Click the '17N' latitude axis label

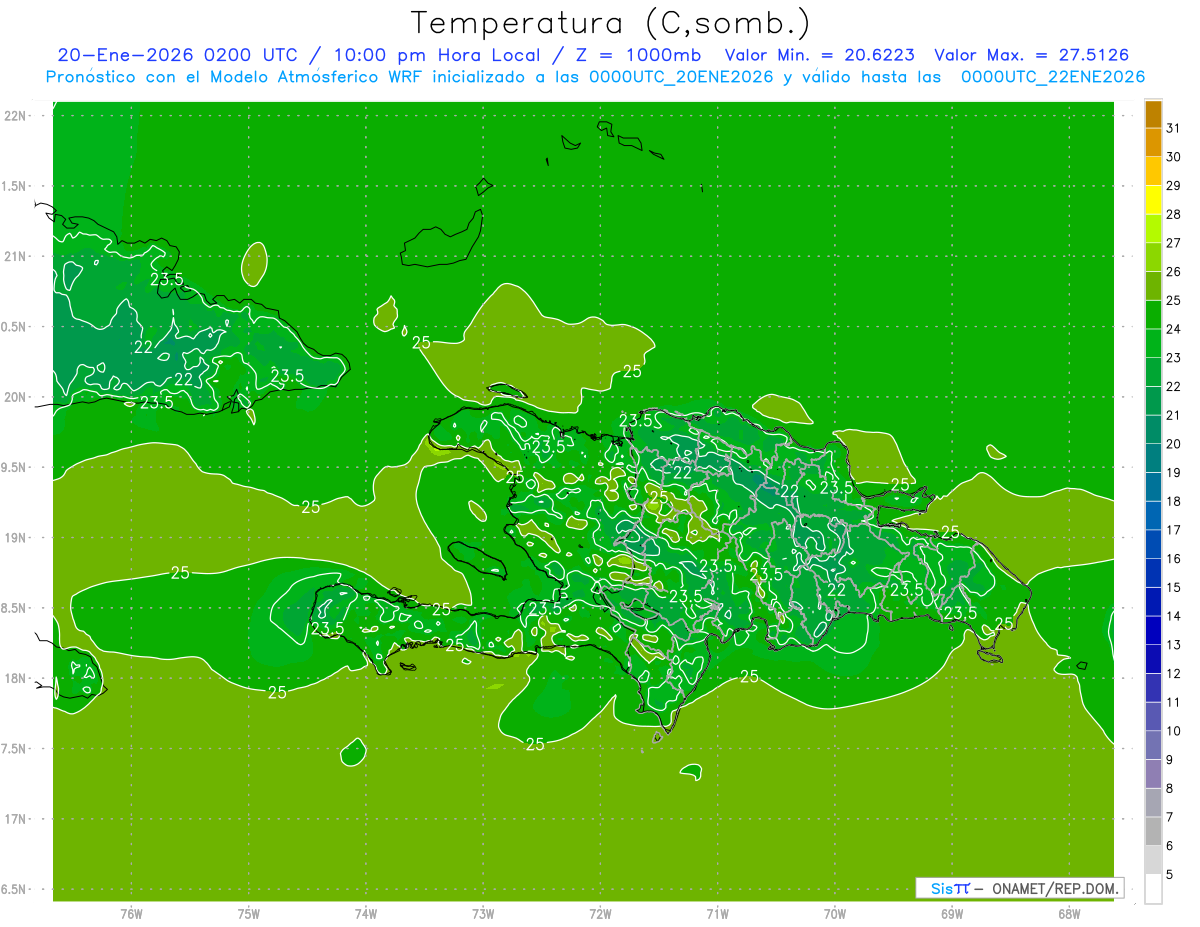pyautogui.click(x=16, y=820)
